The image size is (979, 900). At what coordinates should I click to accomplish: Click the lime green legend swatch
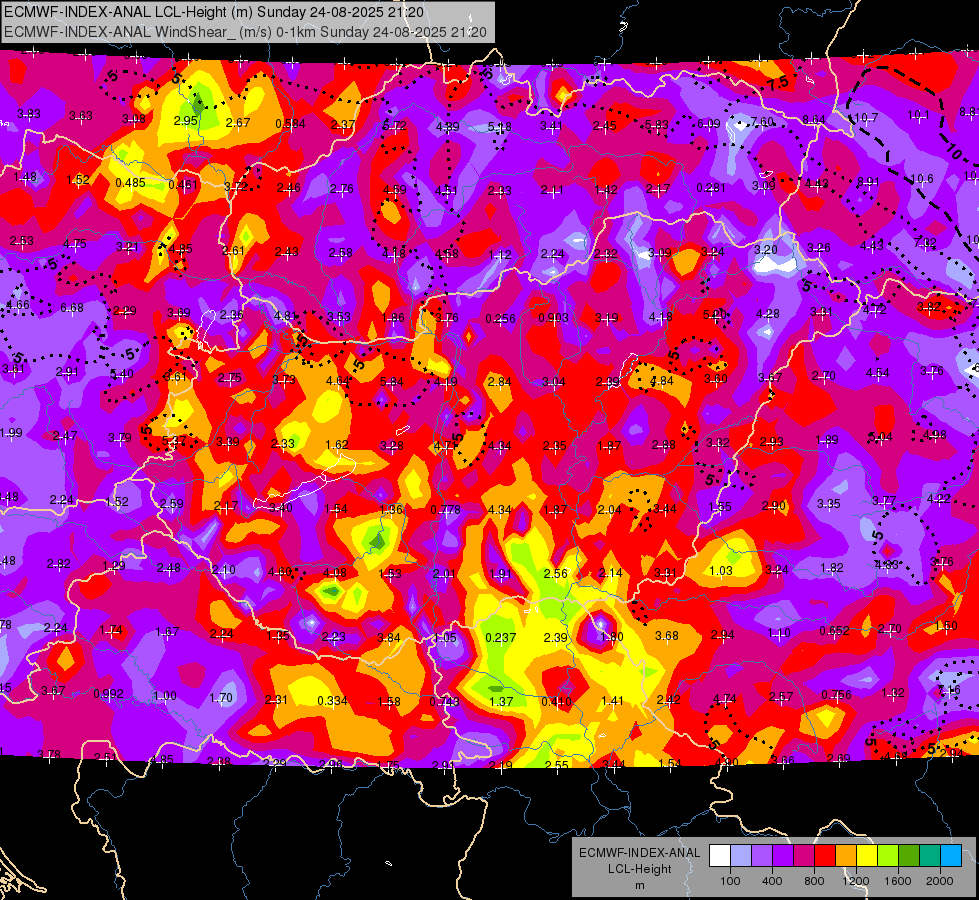888,856
